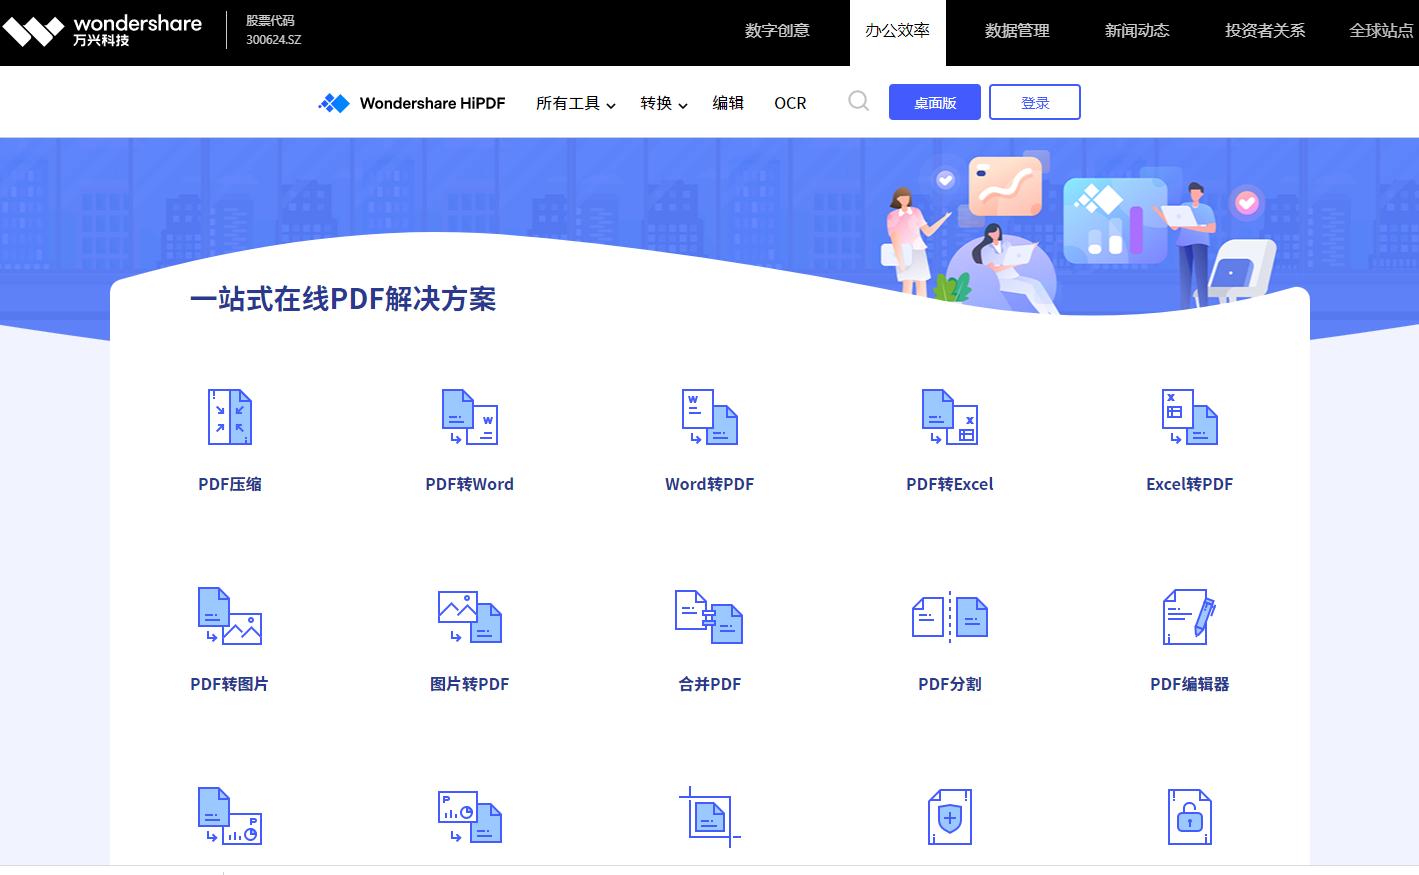Select the PDF压缩 compression tool icon
Image resolution: width=1419 pixels, height=875 pixels.
(x=228, y=417)
